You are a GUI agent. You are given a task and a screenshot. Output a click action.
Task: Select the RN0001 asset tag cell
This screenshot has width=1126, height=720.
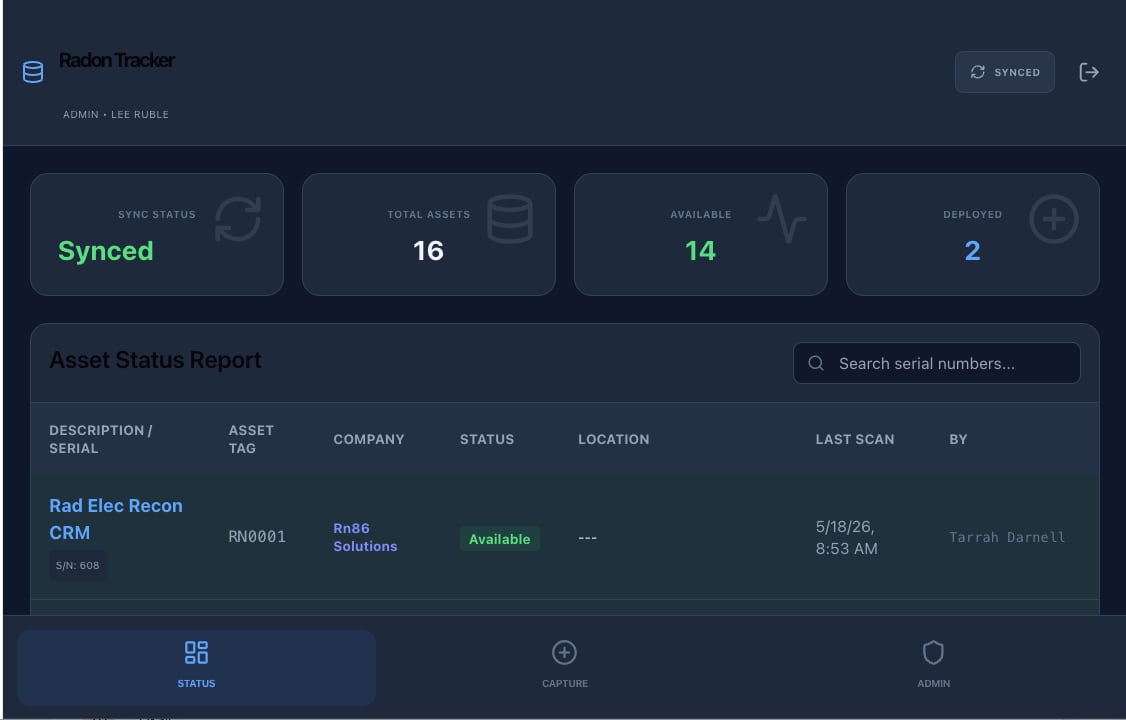pos(257,537)
